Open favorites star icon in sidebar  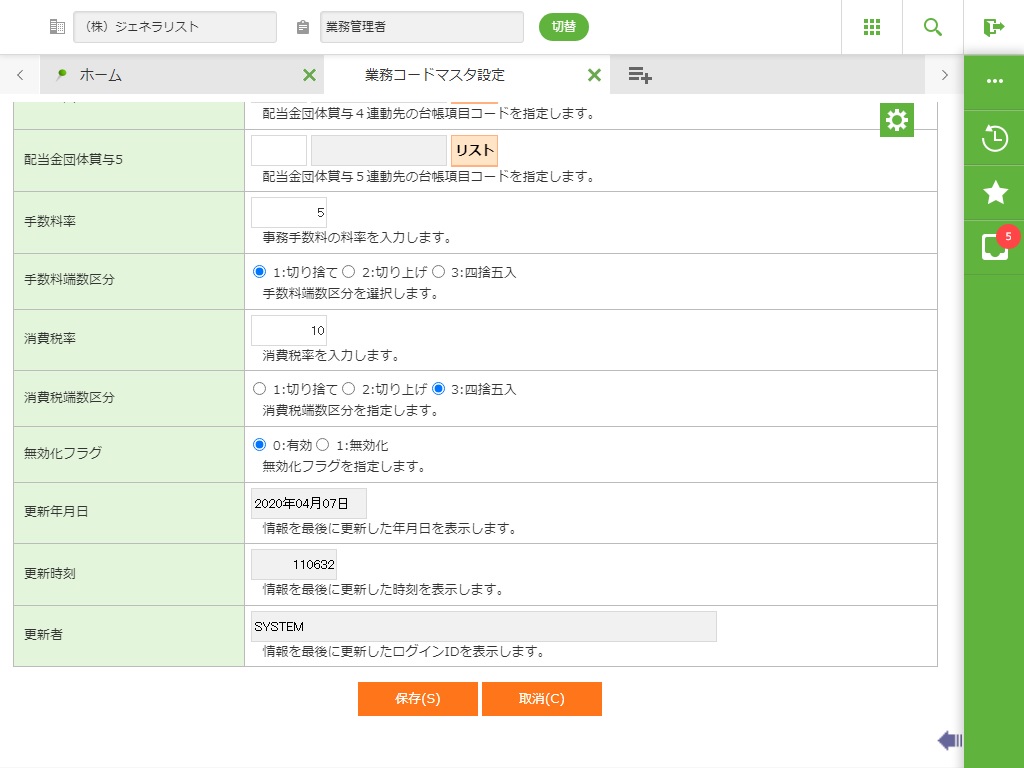coord(994,193)
